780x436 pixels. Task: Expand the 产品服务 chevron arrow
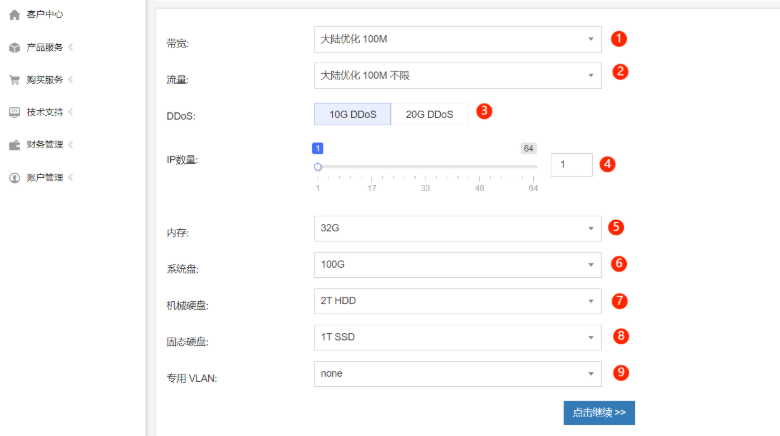[x=71, y=47]
